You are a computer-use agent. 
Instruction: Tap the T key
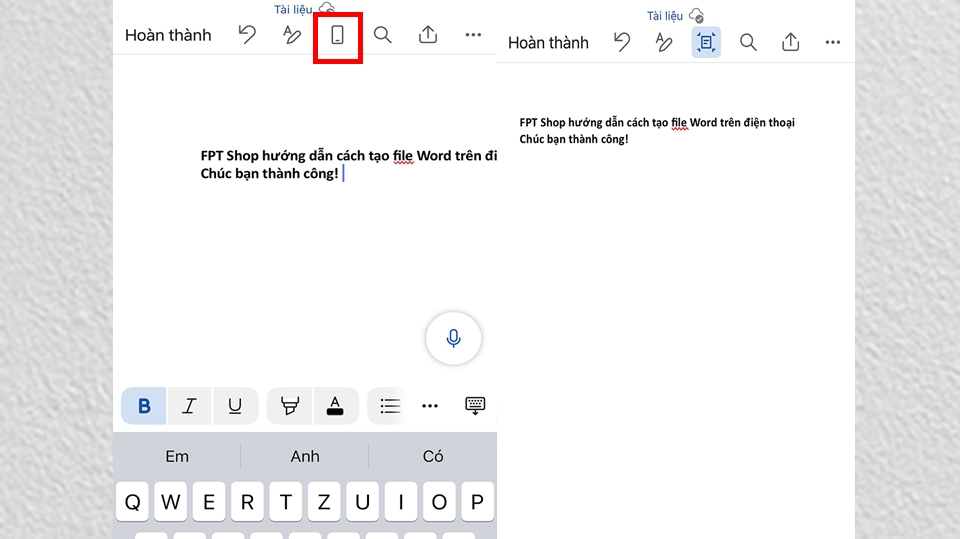click(285, 502)
